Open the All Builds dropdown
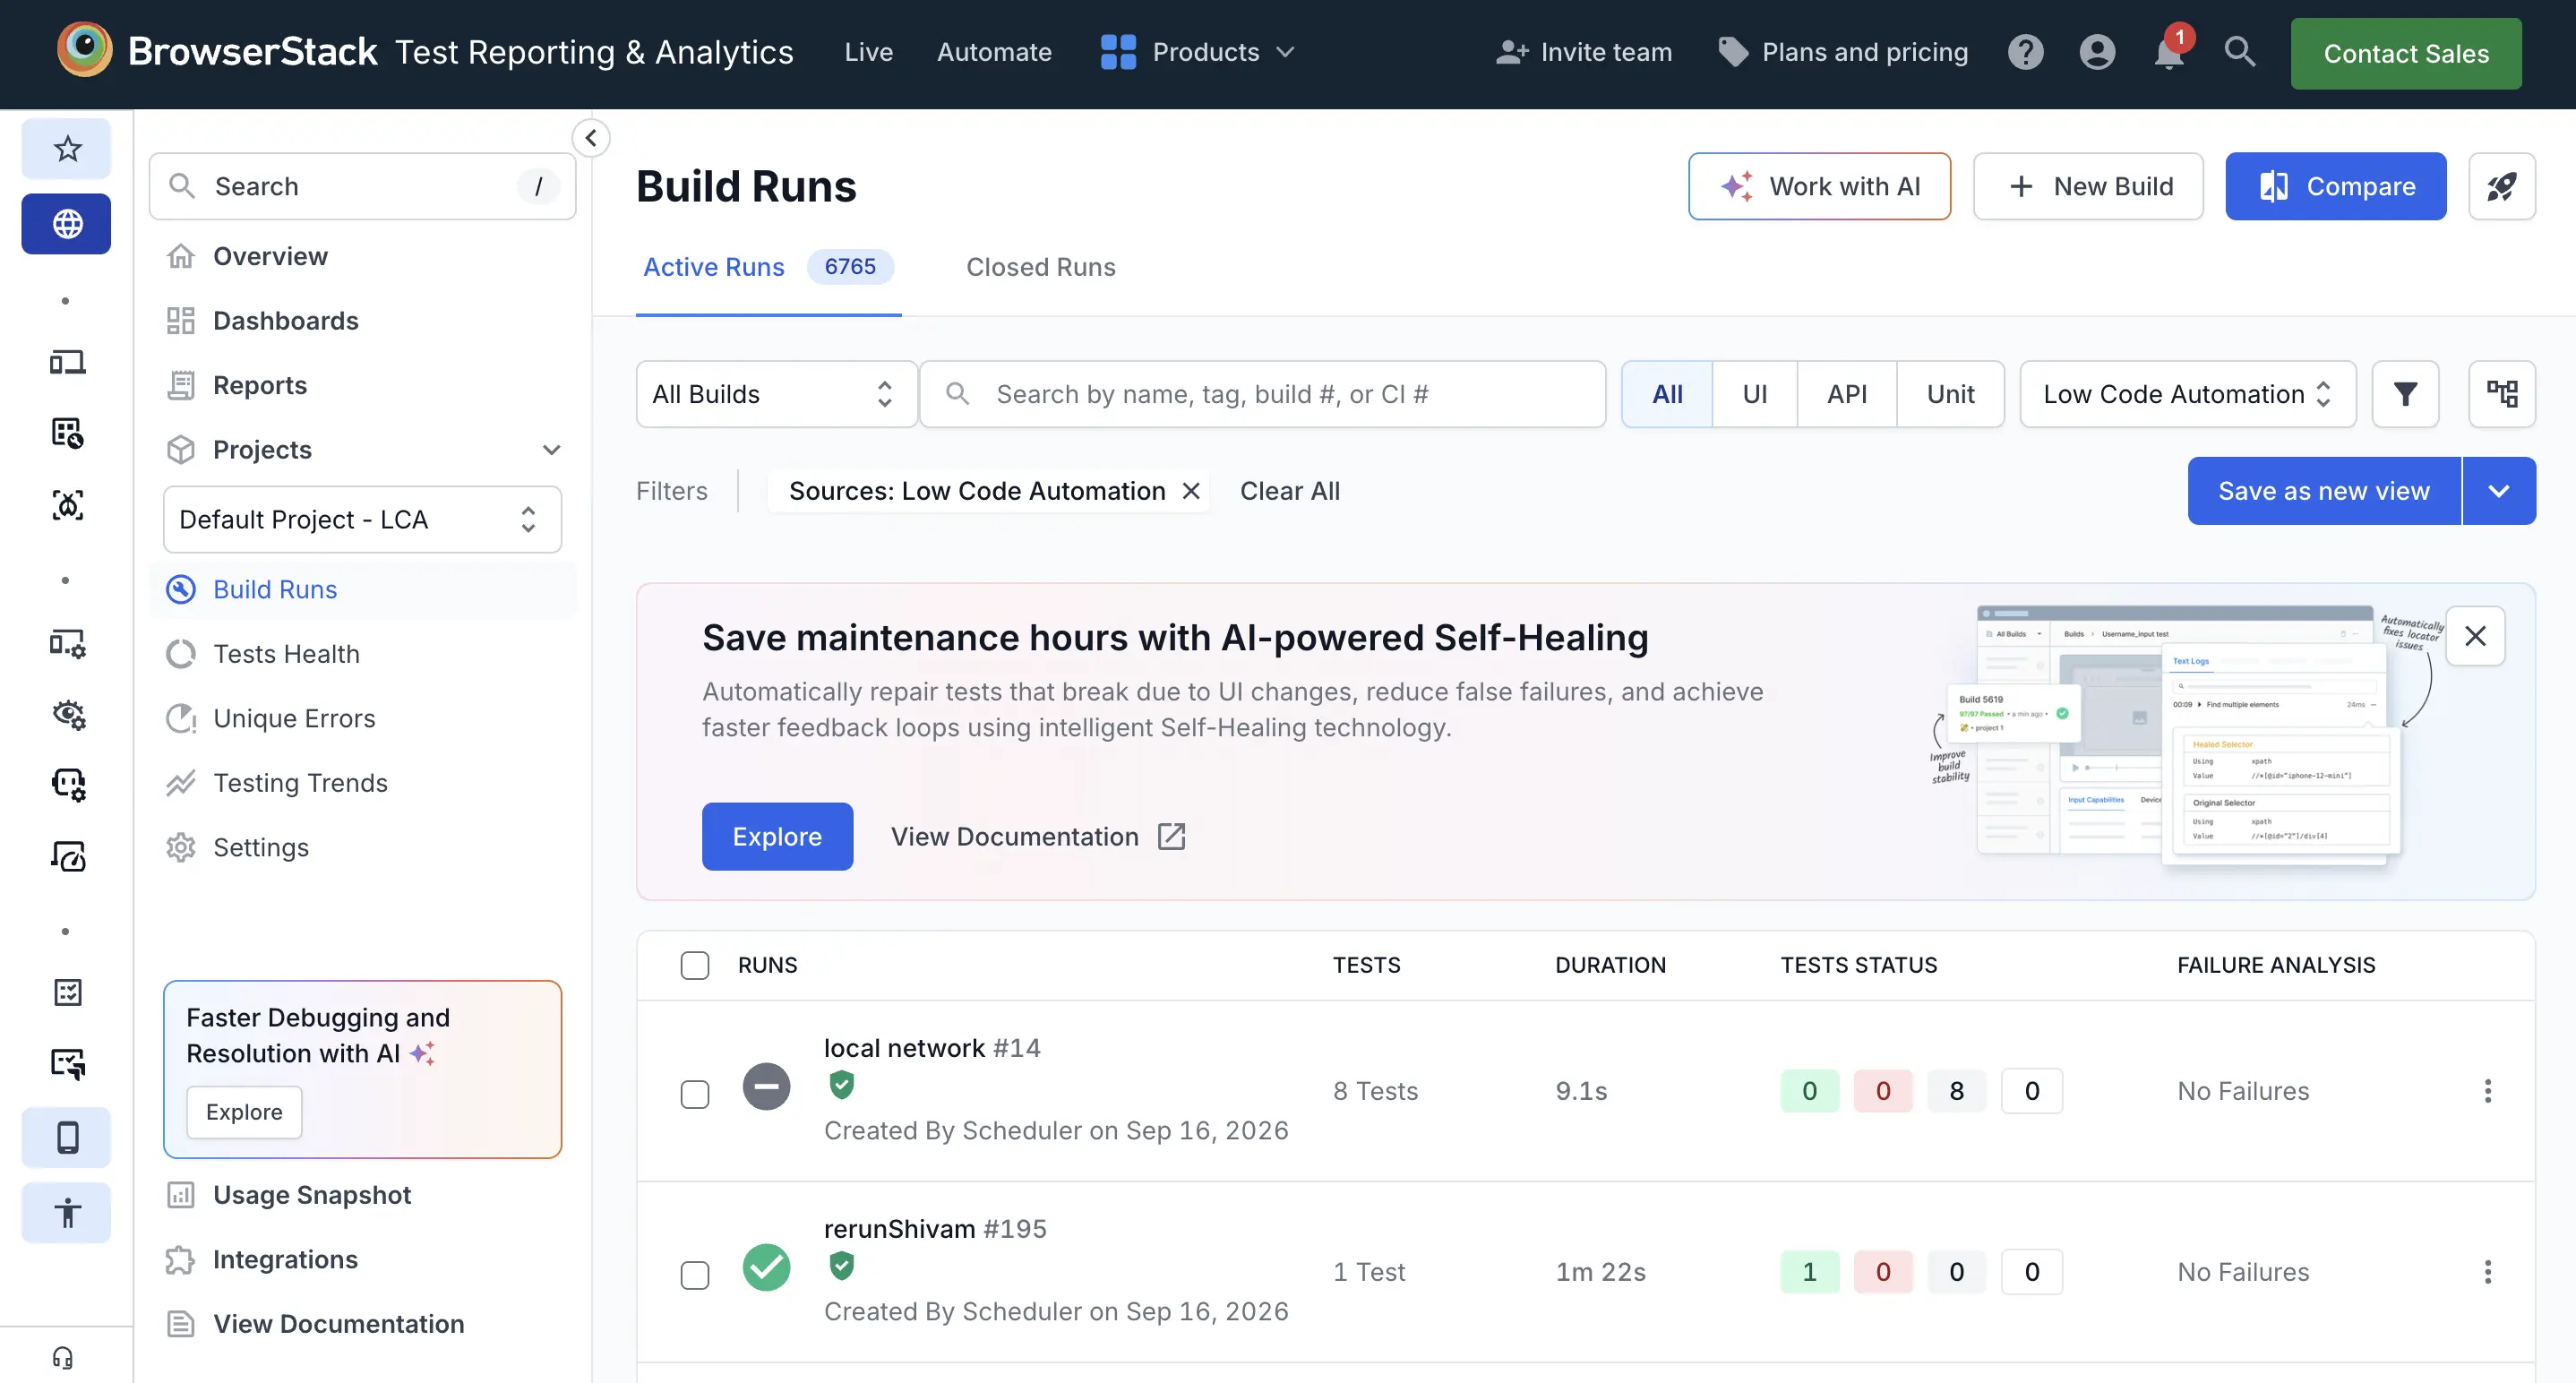 (776, 394)
